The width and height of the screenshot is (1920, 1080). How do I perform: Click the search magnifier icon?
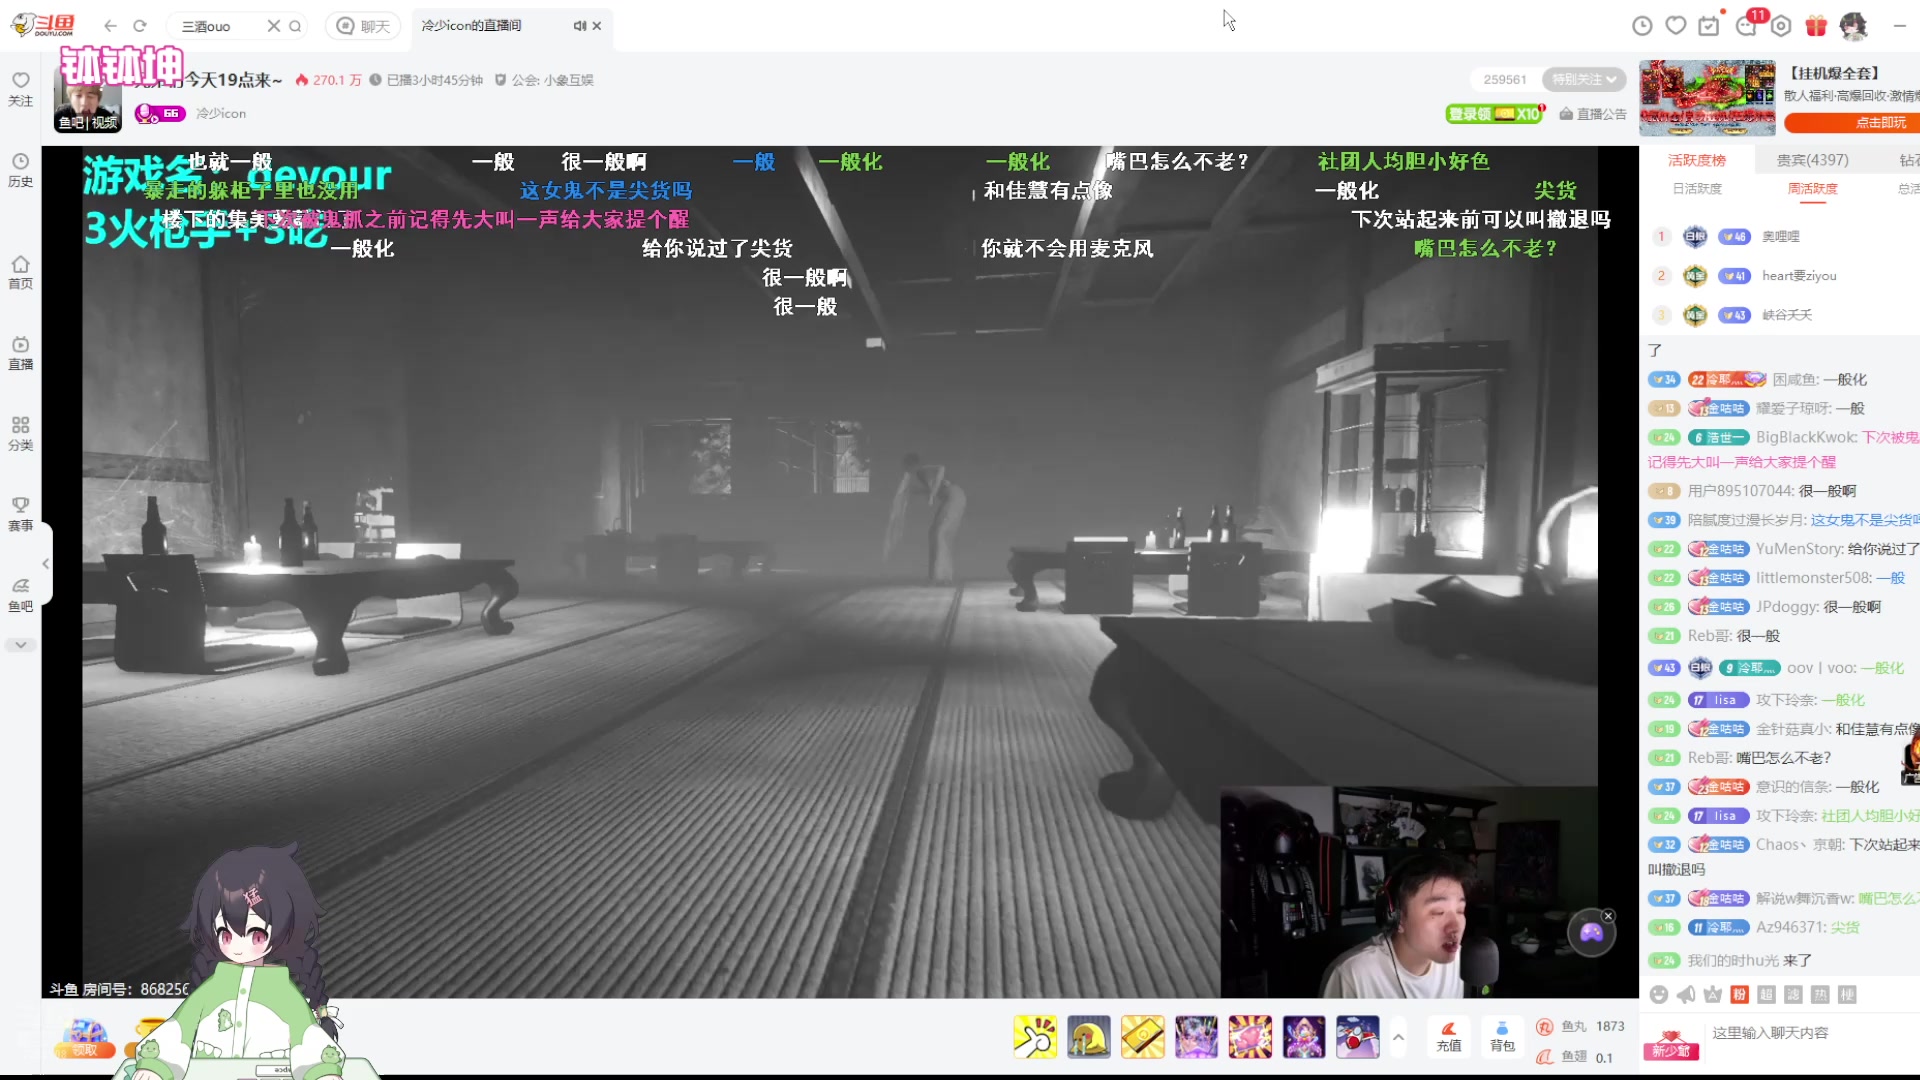tap(295, 26)
